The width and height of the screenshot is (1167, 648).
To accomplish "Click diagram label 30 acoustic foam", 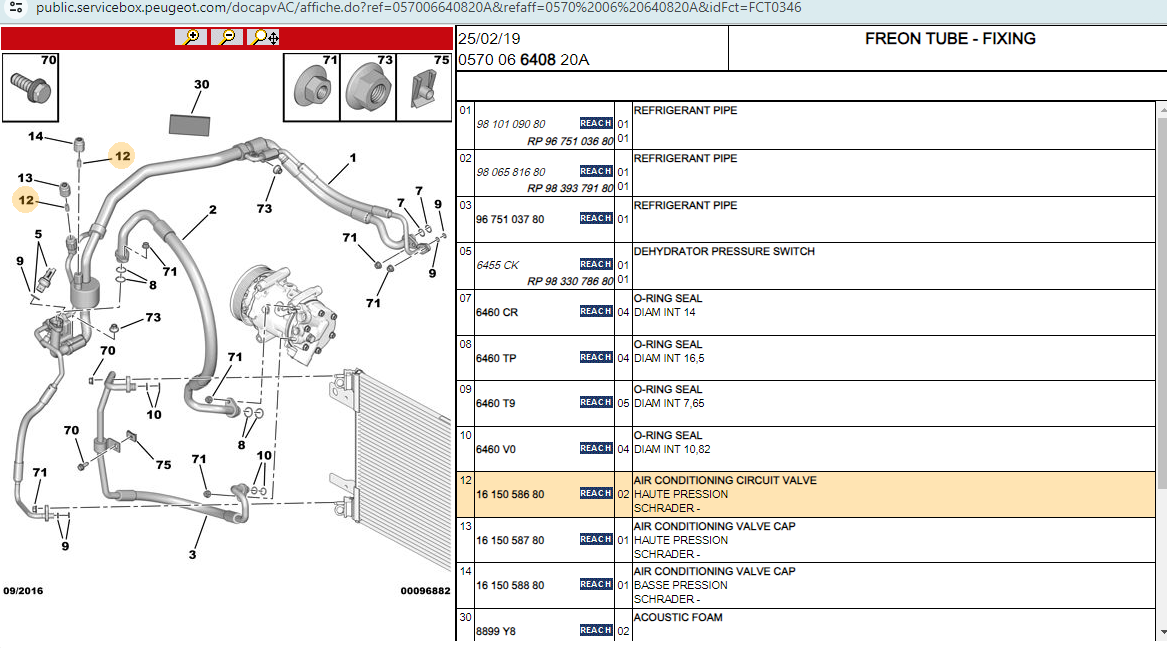I will tap(202, 85).
